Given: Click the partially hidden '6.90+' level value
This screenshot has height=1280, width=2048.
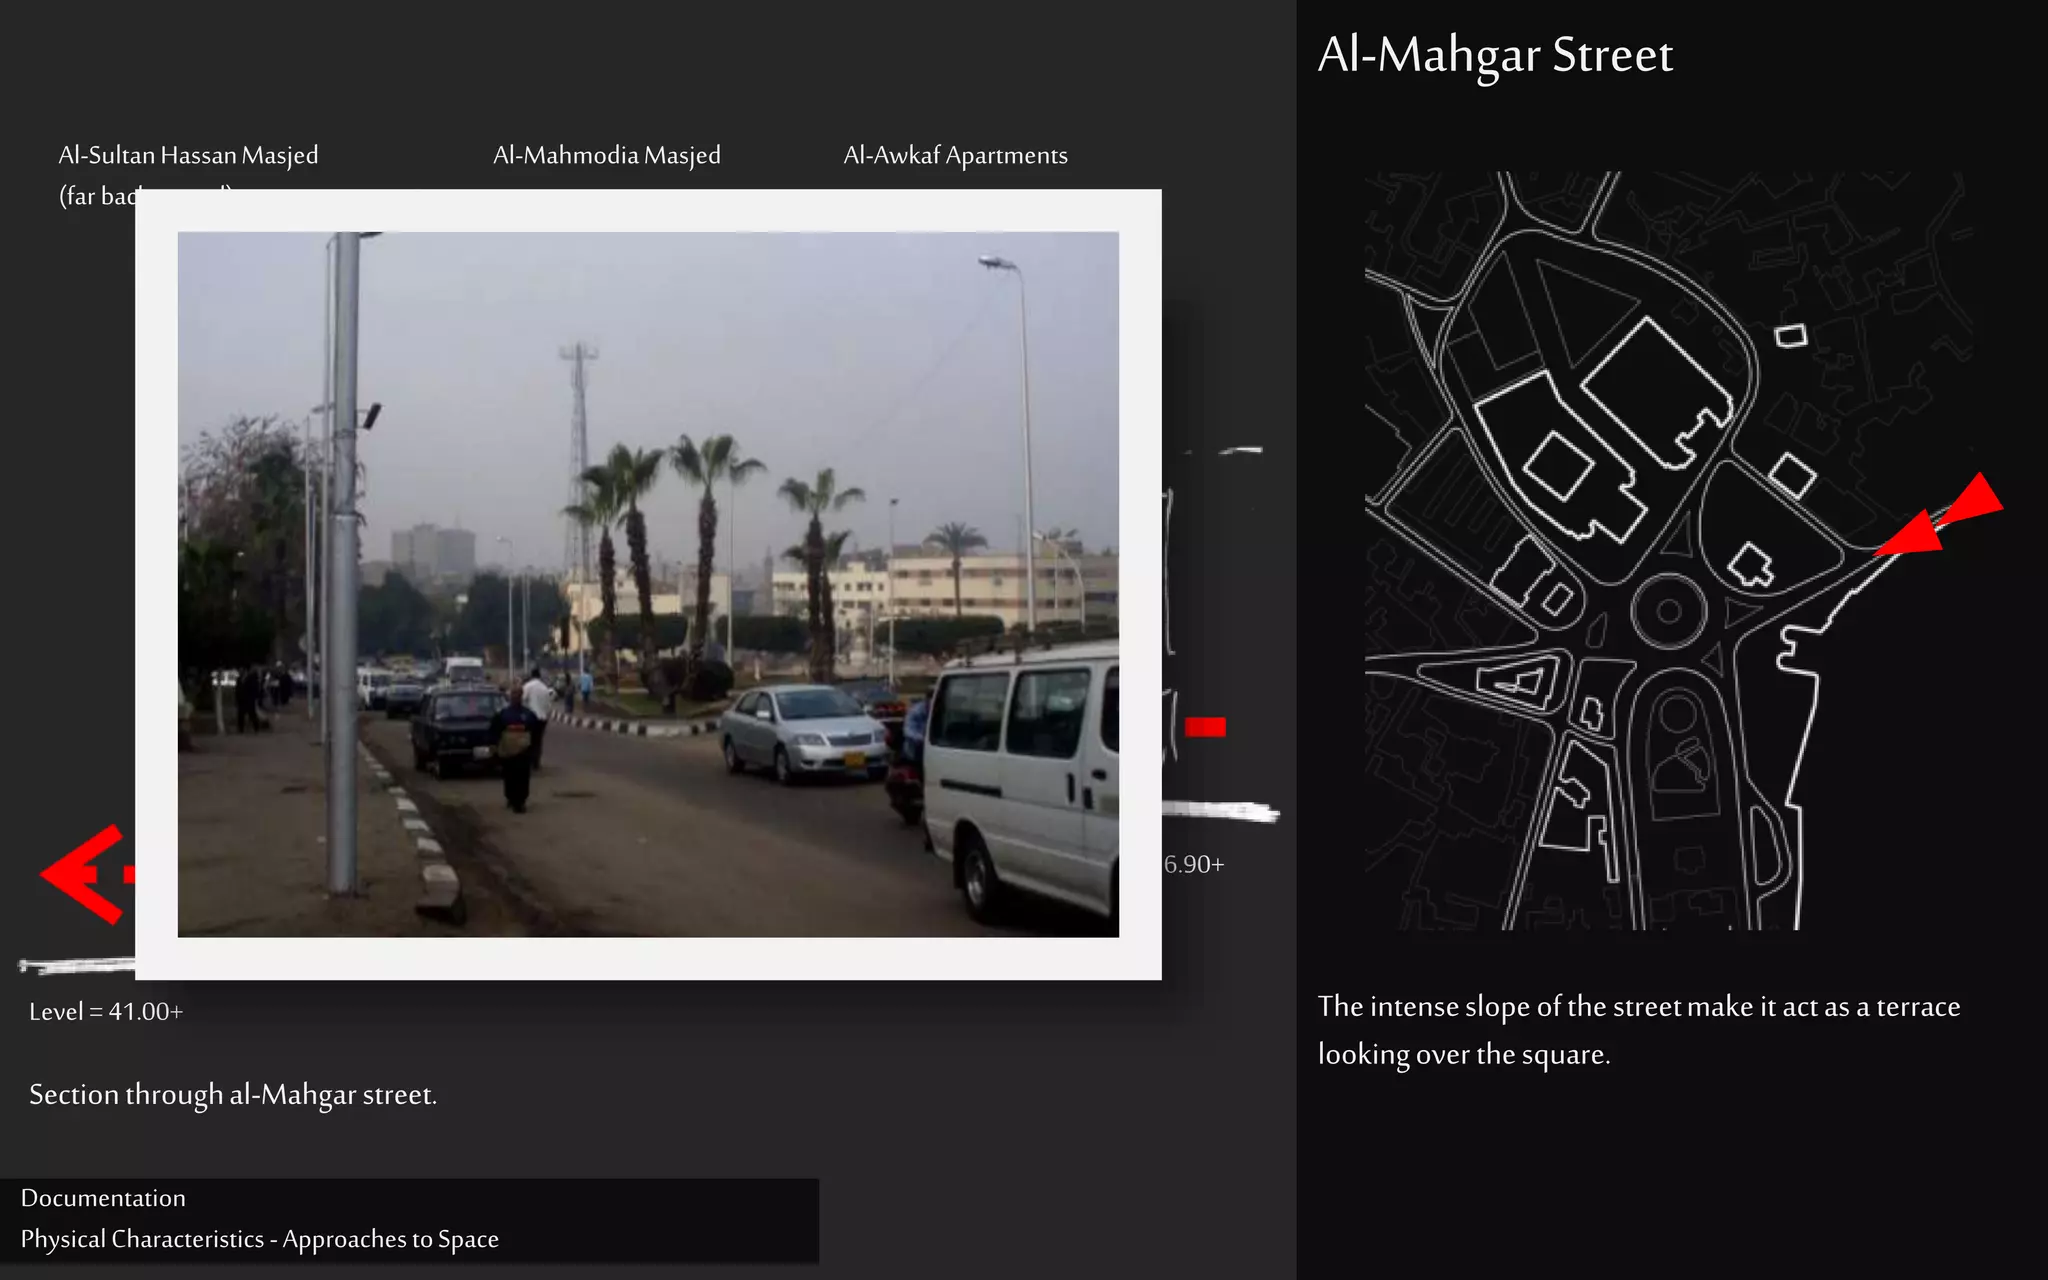Looking at the screenshot, I should tap(1194, 864).
